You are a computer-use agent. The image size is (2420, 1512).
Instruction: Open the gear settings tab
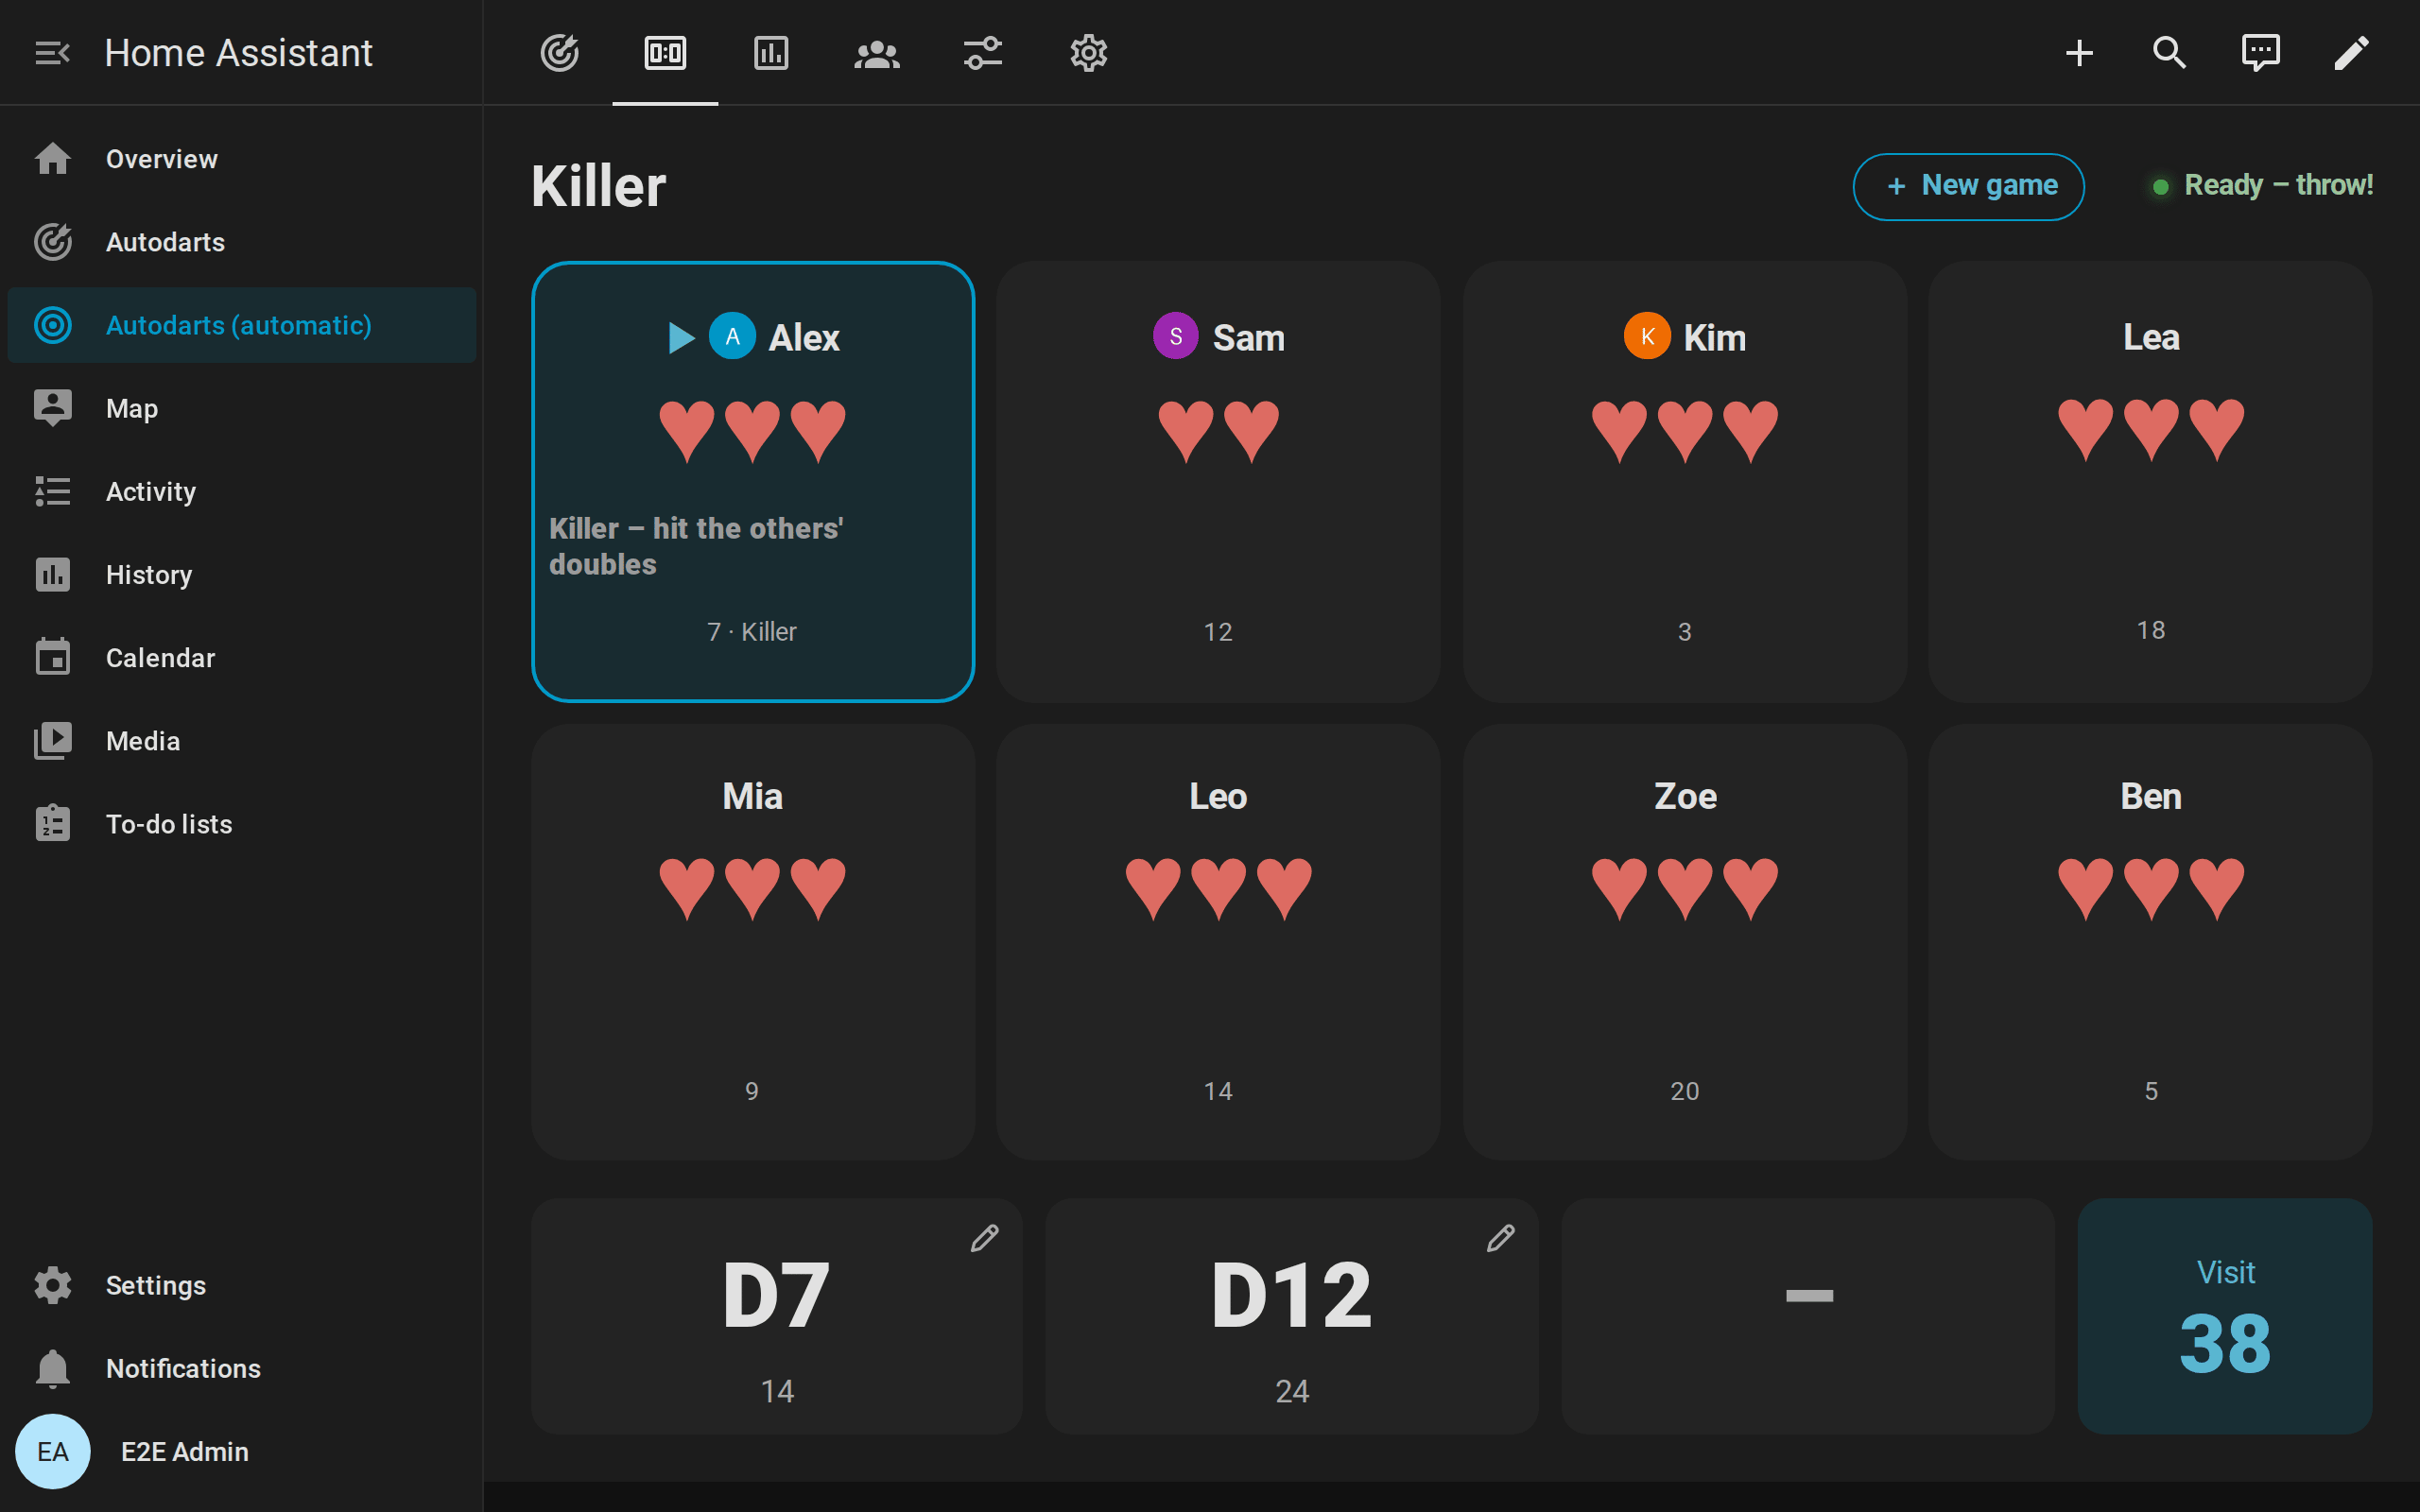[1089, 53]
